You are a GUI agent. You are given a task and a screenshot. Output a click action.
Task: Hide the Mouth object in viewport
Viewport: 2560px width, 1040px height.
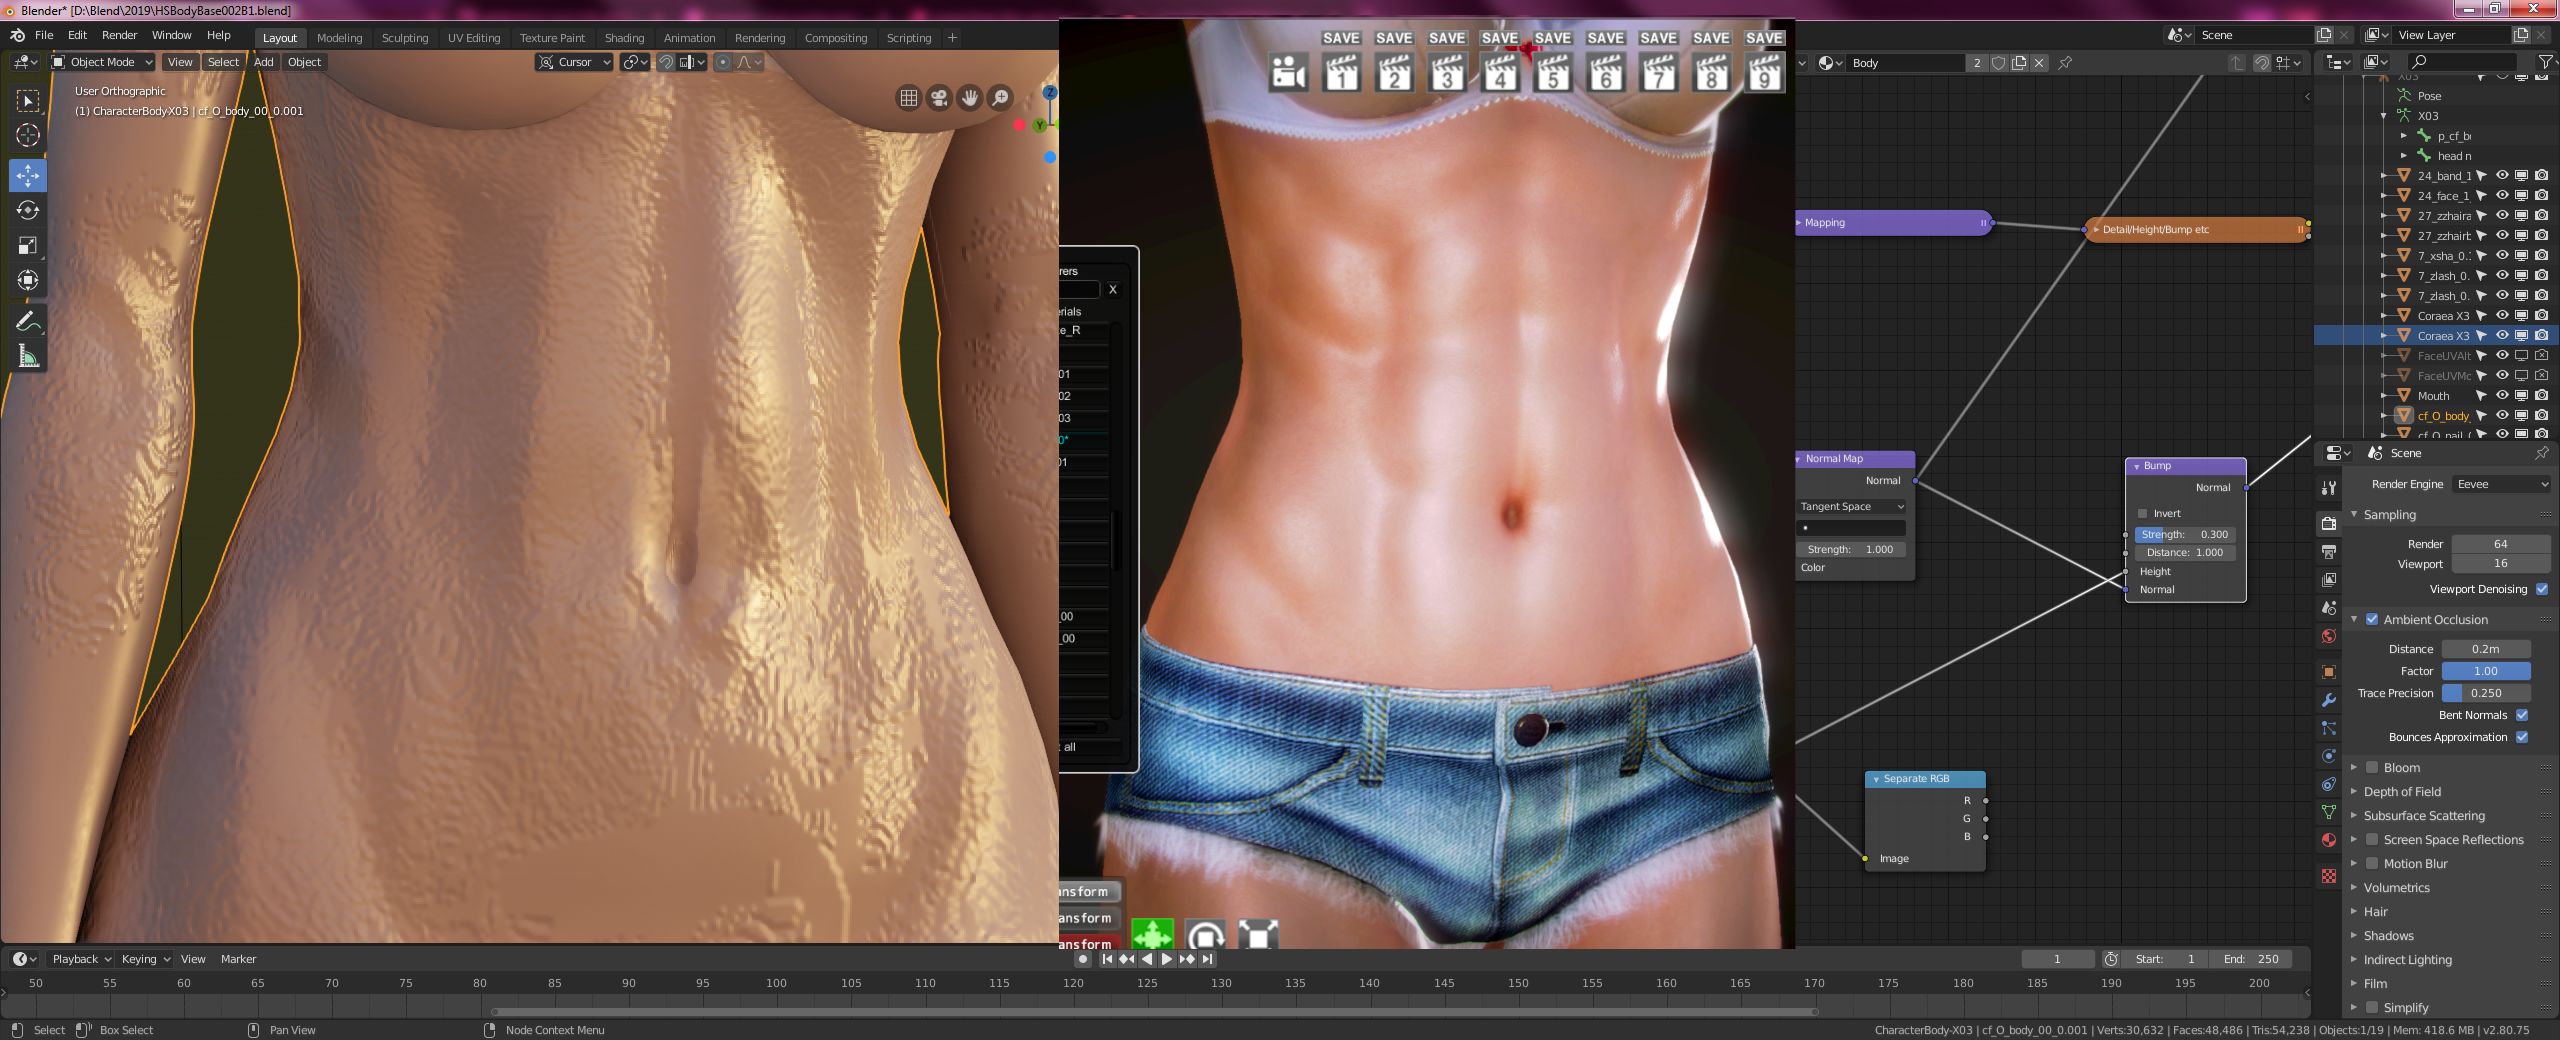point(2502,395)
